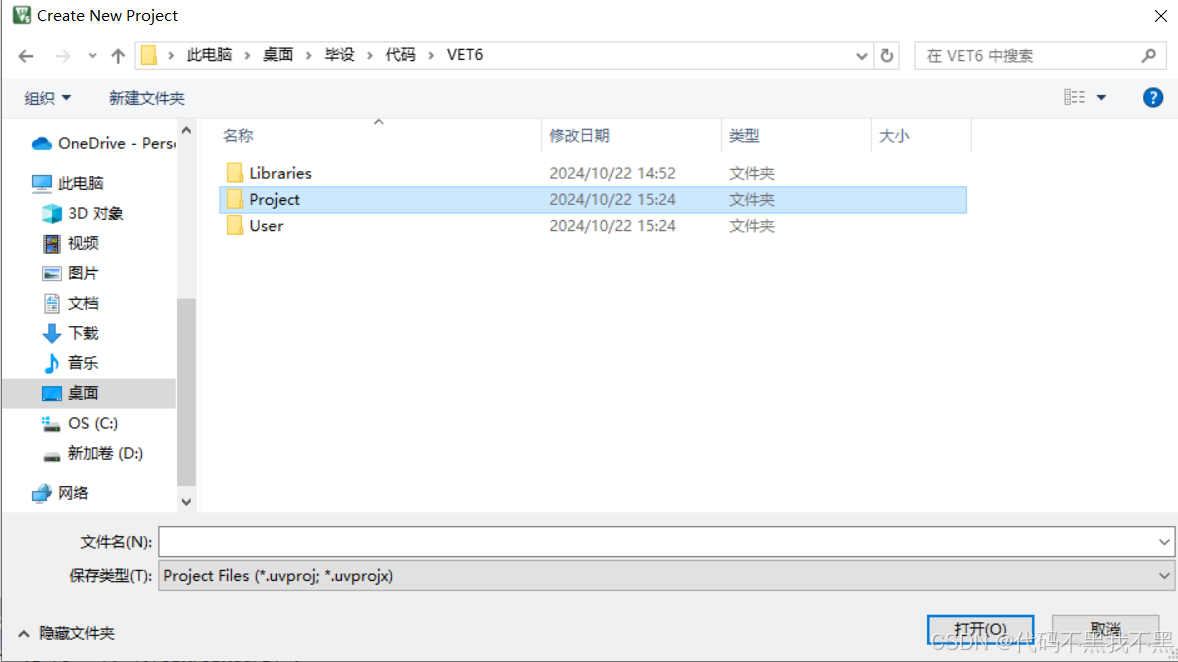Screen dimensions: 1178x662
Task: Go up one folder level
Action: tap(118, 56)
